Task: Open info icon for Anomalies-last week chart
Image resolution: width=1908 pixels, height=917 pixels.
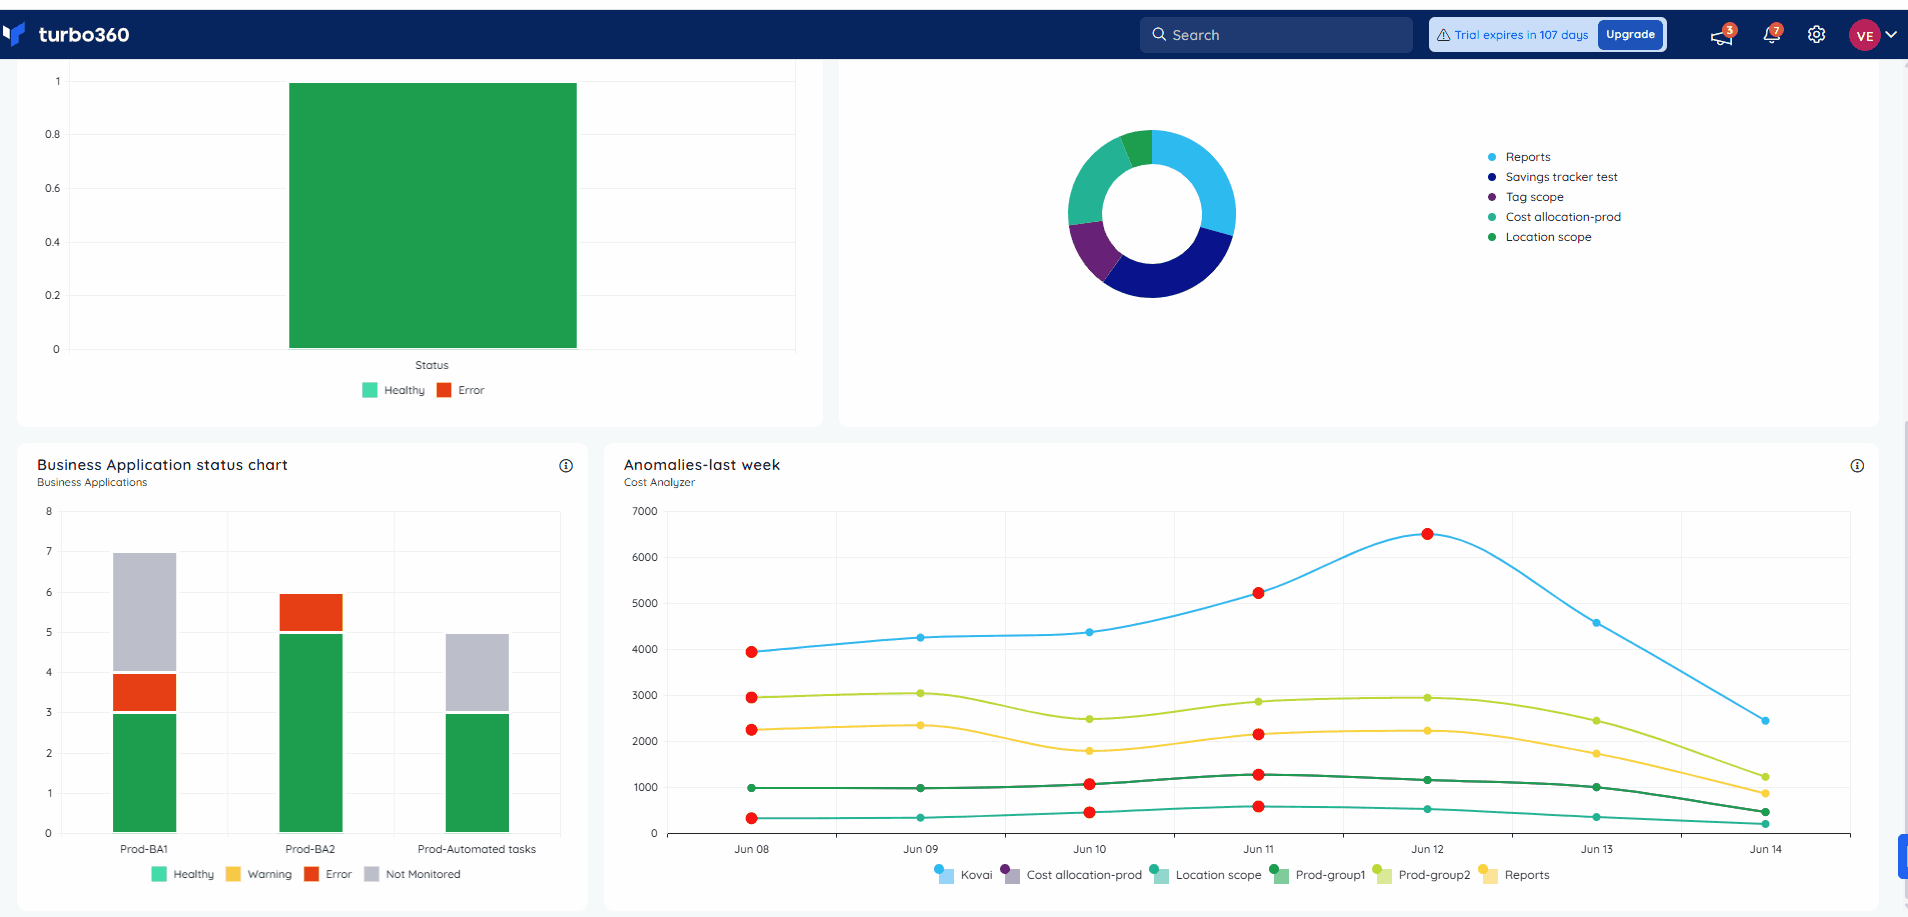Action: pyautogui.click(x=1857, y=466)
